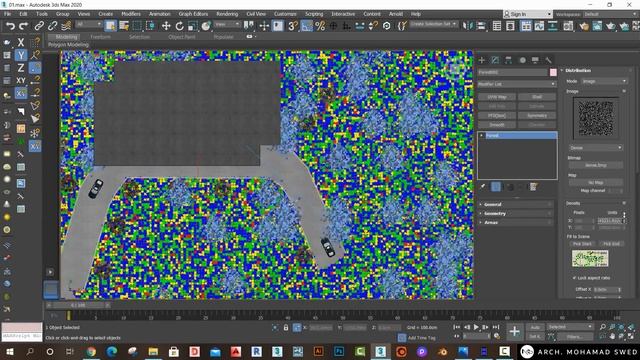This screenshot has width=640, height=360.
Task: Open Select by Name dialog
Action: click(124, 26)
